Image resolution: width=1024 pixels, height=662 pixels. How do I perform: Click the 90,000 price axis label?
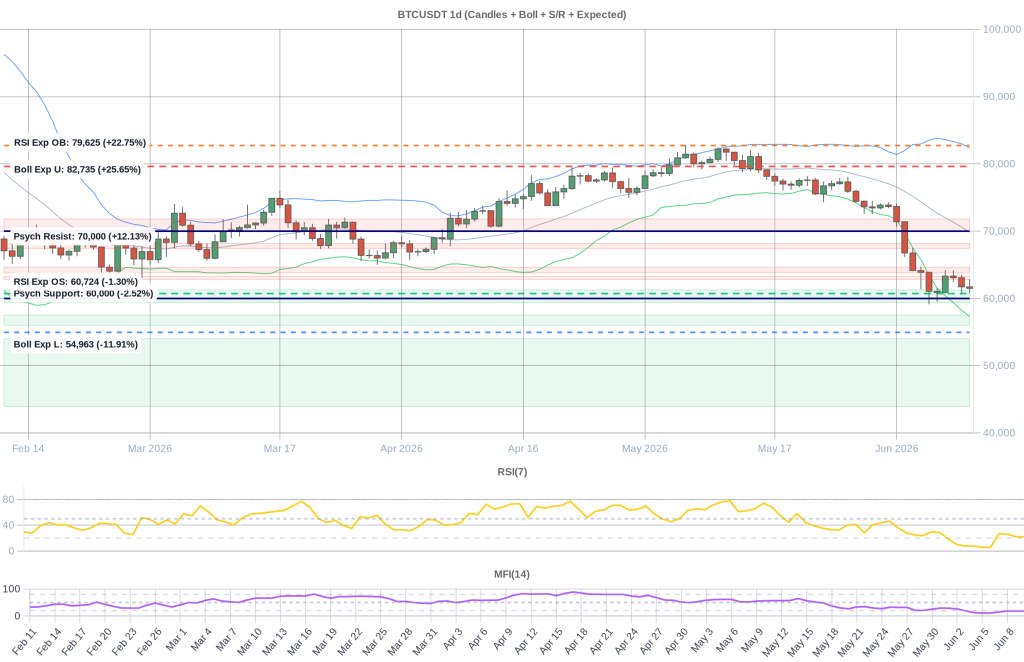[x=999, y=97]
